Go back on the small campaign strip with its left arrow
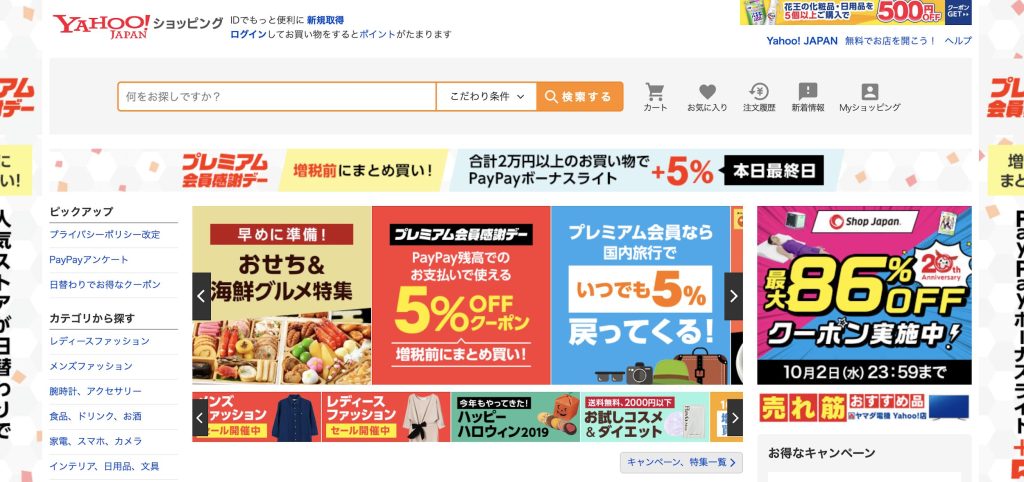The image size is (1024, 482). click(x=200, y=417)
